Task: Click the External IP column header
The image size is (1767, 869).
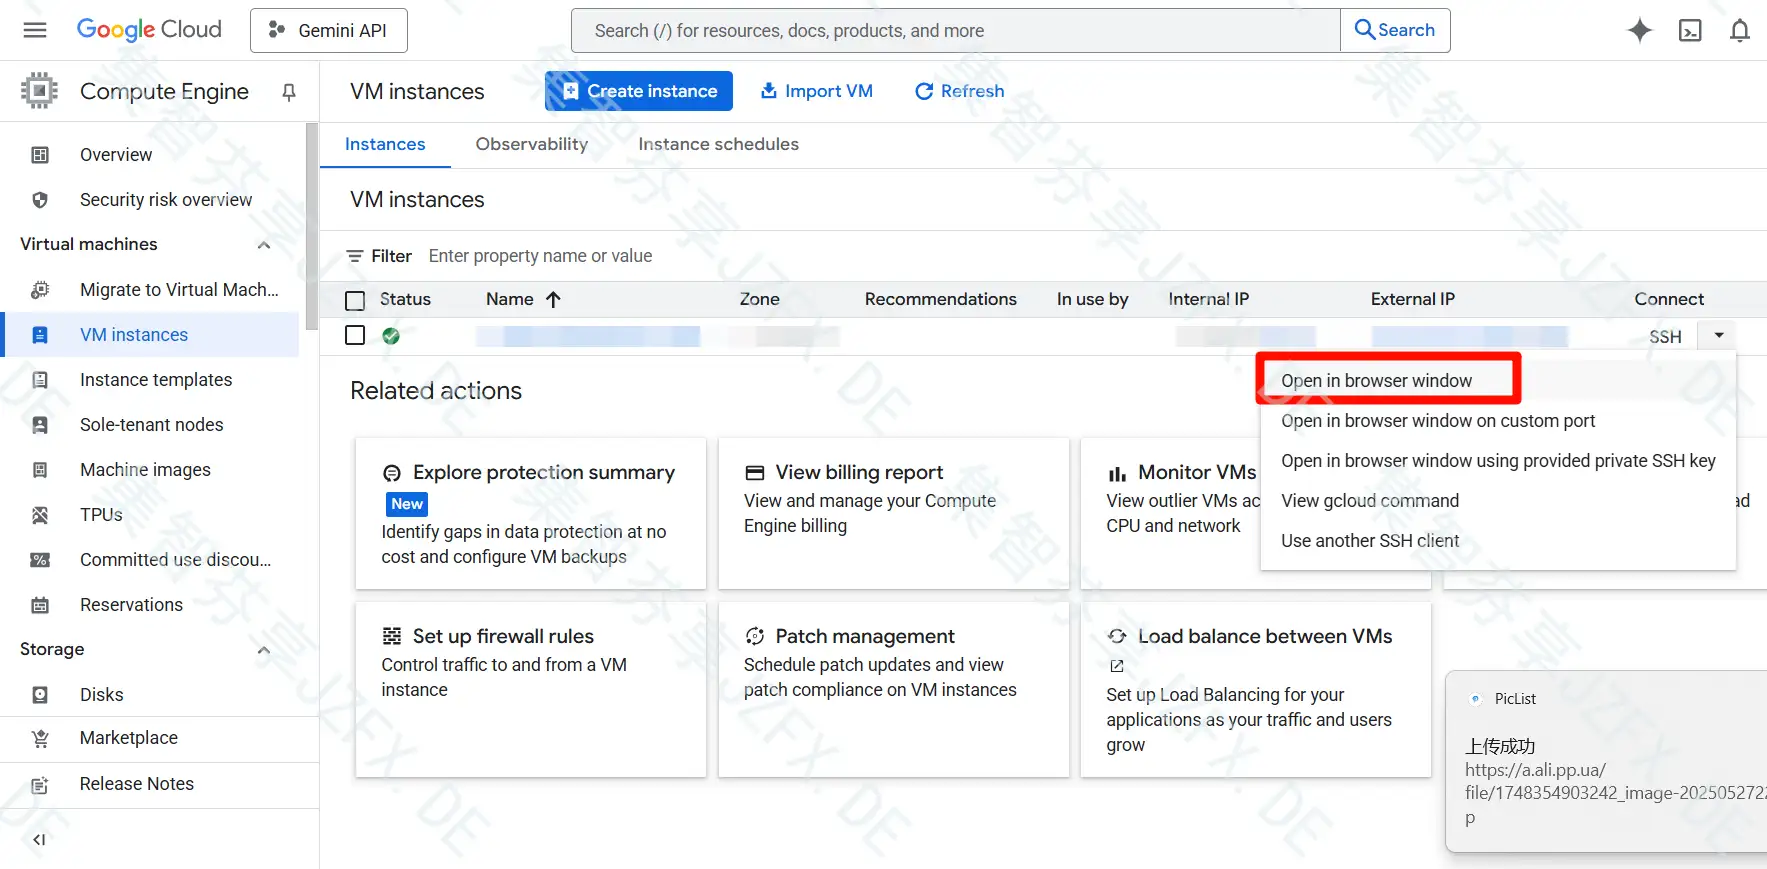Action: 1412,299
